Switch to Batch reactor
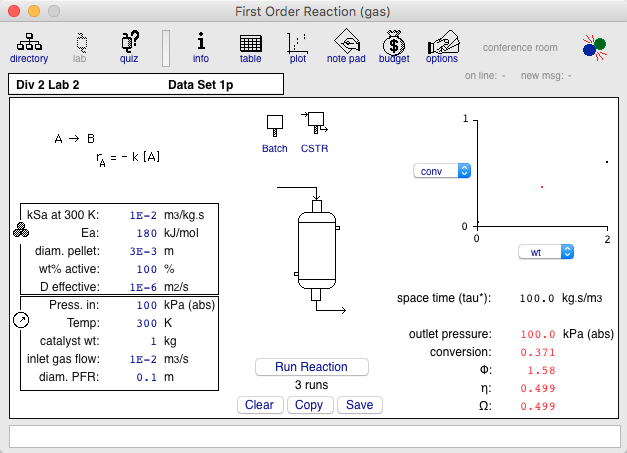 coord(275,134)
